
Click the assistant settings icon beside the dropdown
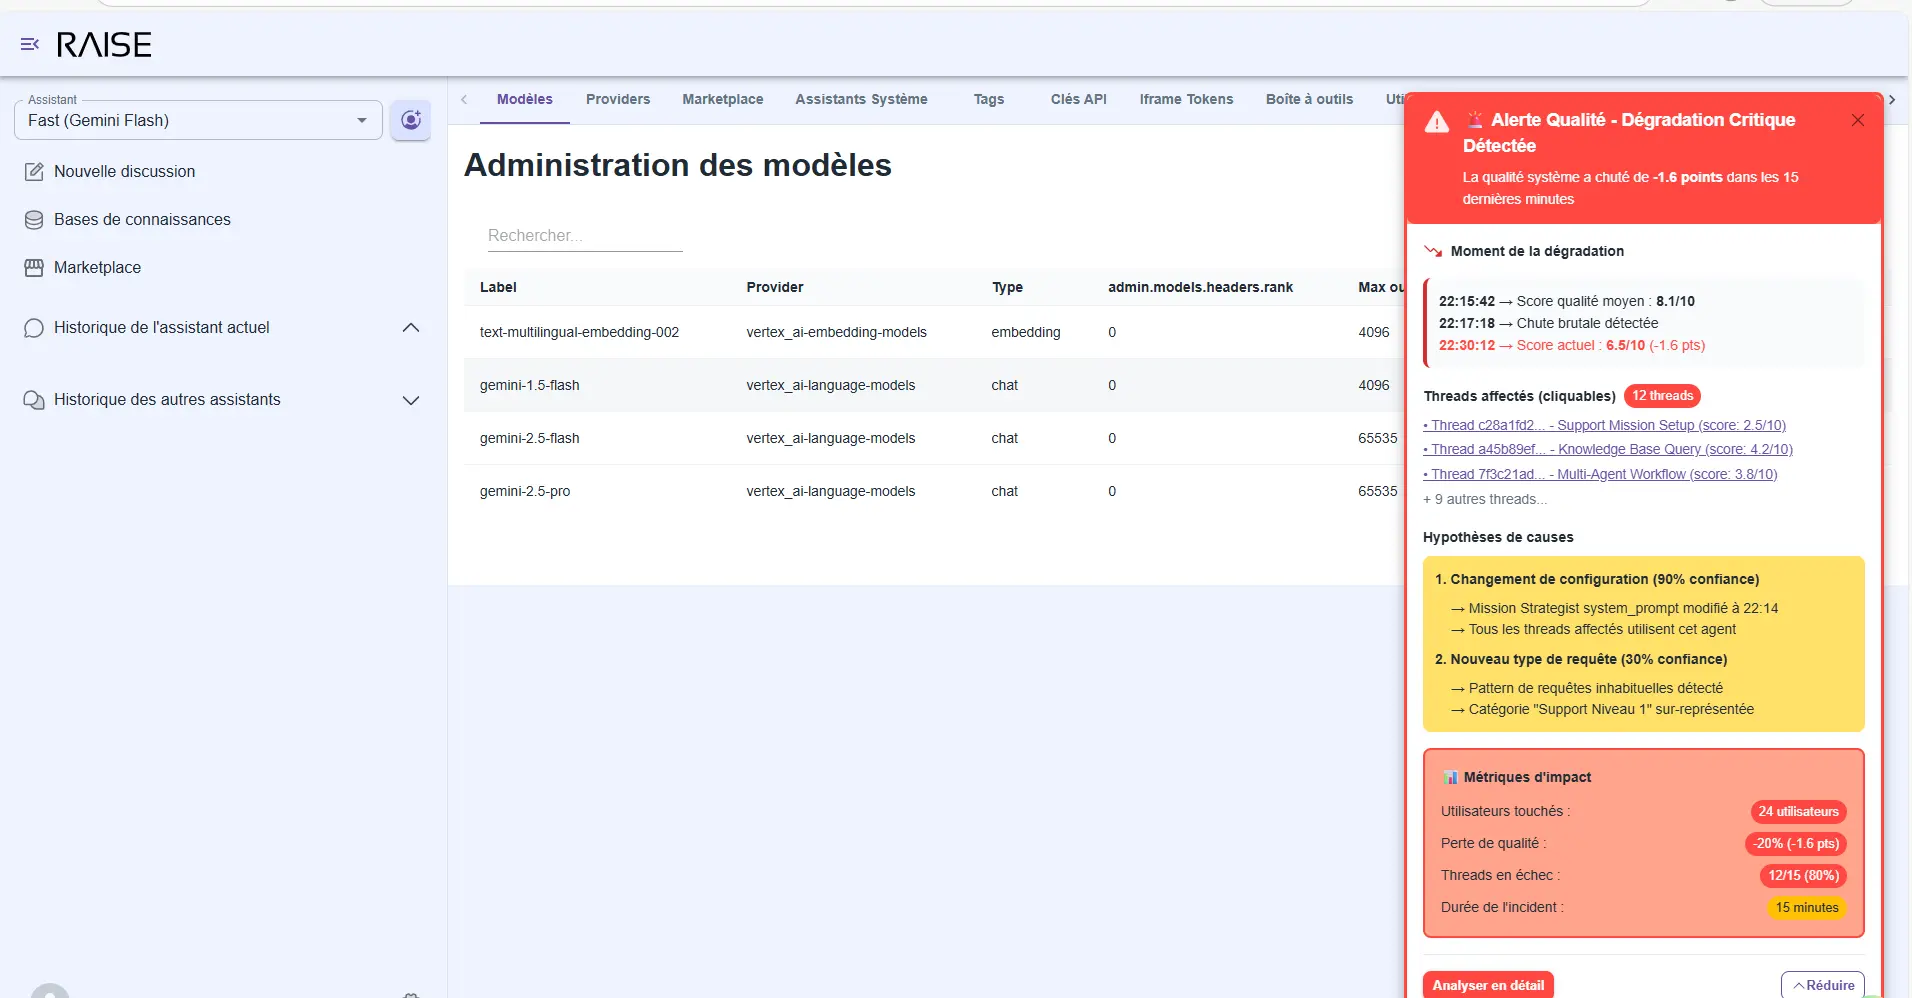click(410, 120)
